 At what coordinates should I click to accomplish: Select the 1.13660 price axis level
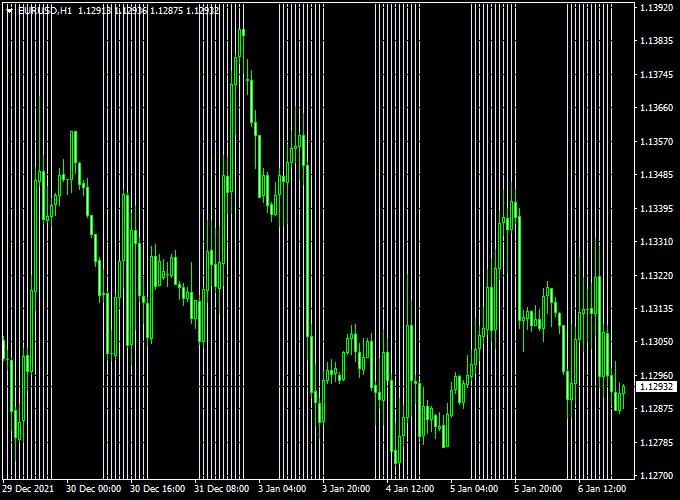pyautogui.click(x=657, y=108)
